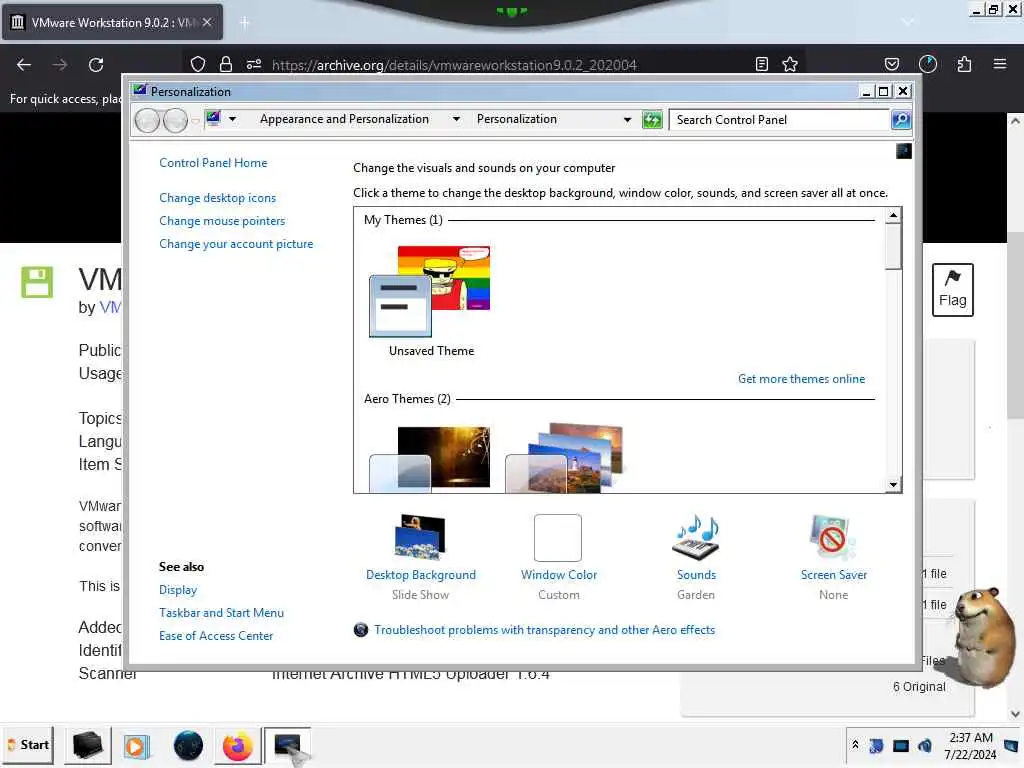Click the Search Control Panel magnifier button
The height and width of the screenshot is (768, 1024).
pyautogui.click(x=901, y=120)
